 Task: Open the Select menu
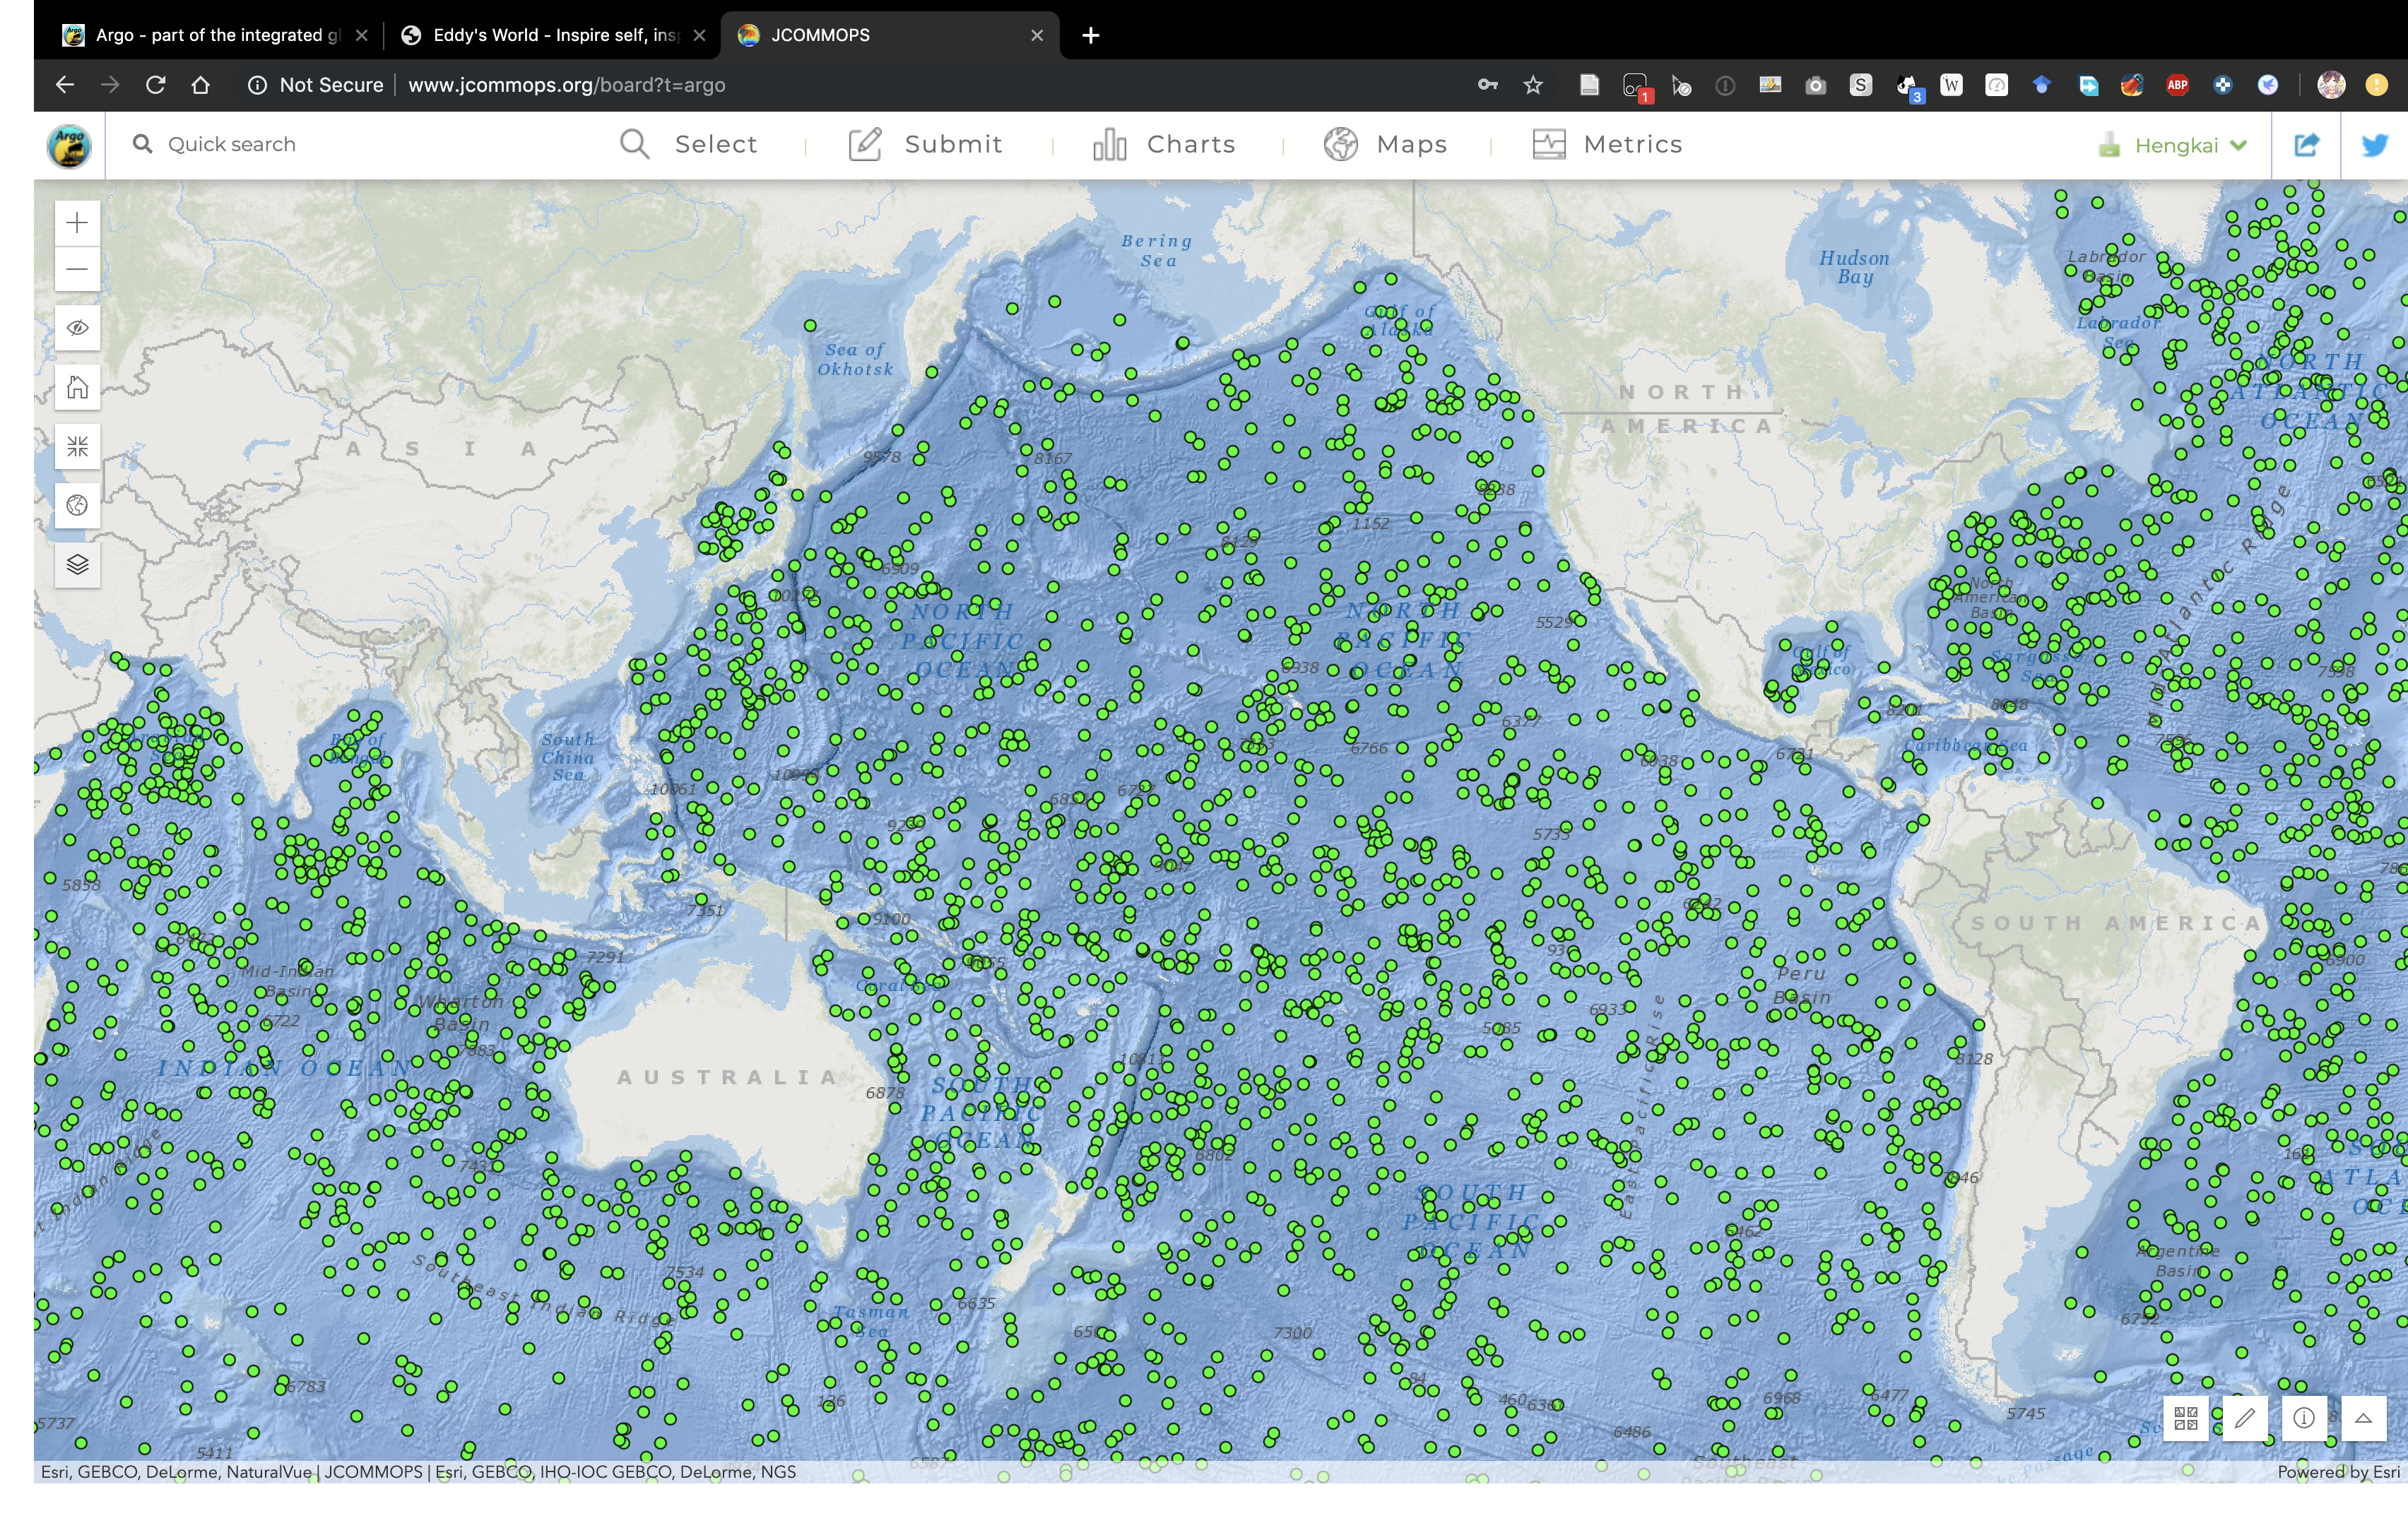[688, 144]
